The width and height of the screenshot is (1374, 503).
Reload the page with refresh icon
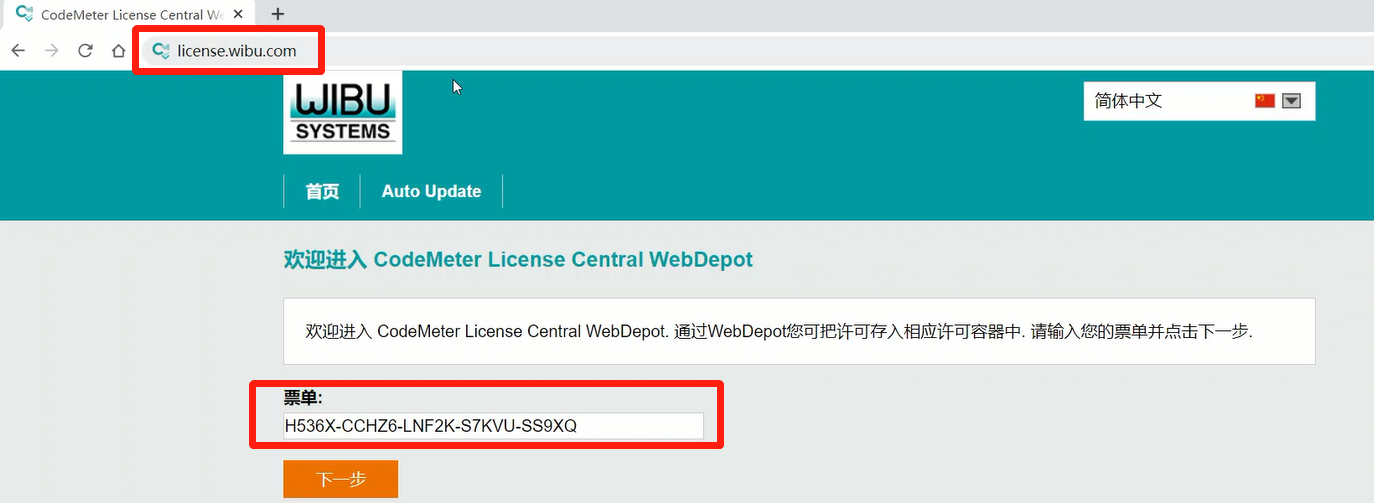(85, 51)
